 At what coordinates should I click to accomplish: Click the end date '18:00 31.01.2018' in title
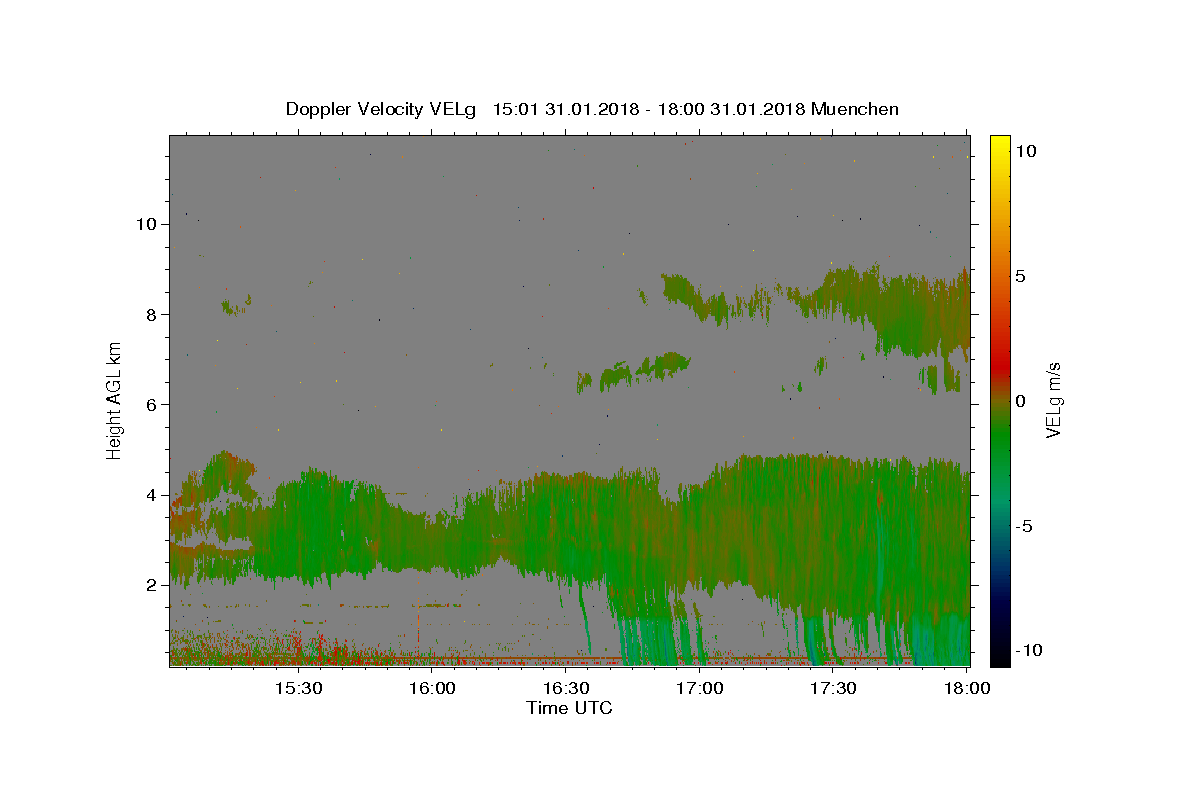733,109
